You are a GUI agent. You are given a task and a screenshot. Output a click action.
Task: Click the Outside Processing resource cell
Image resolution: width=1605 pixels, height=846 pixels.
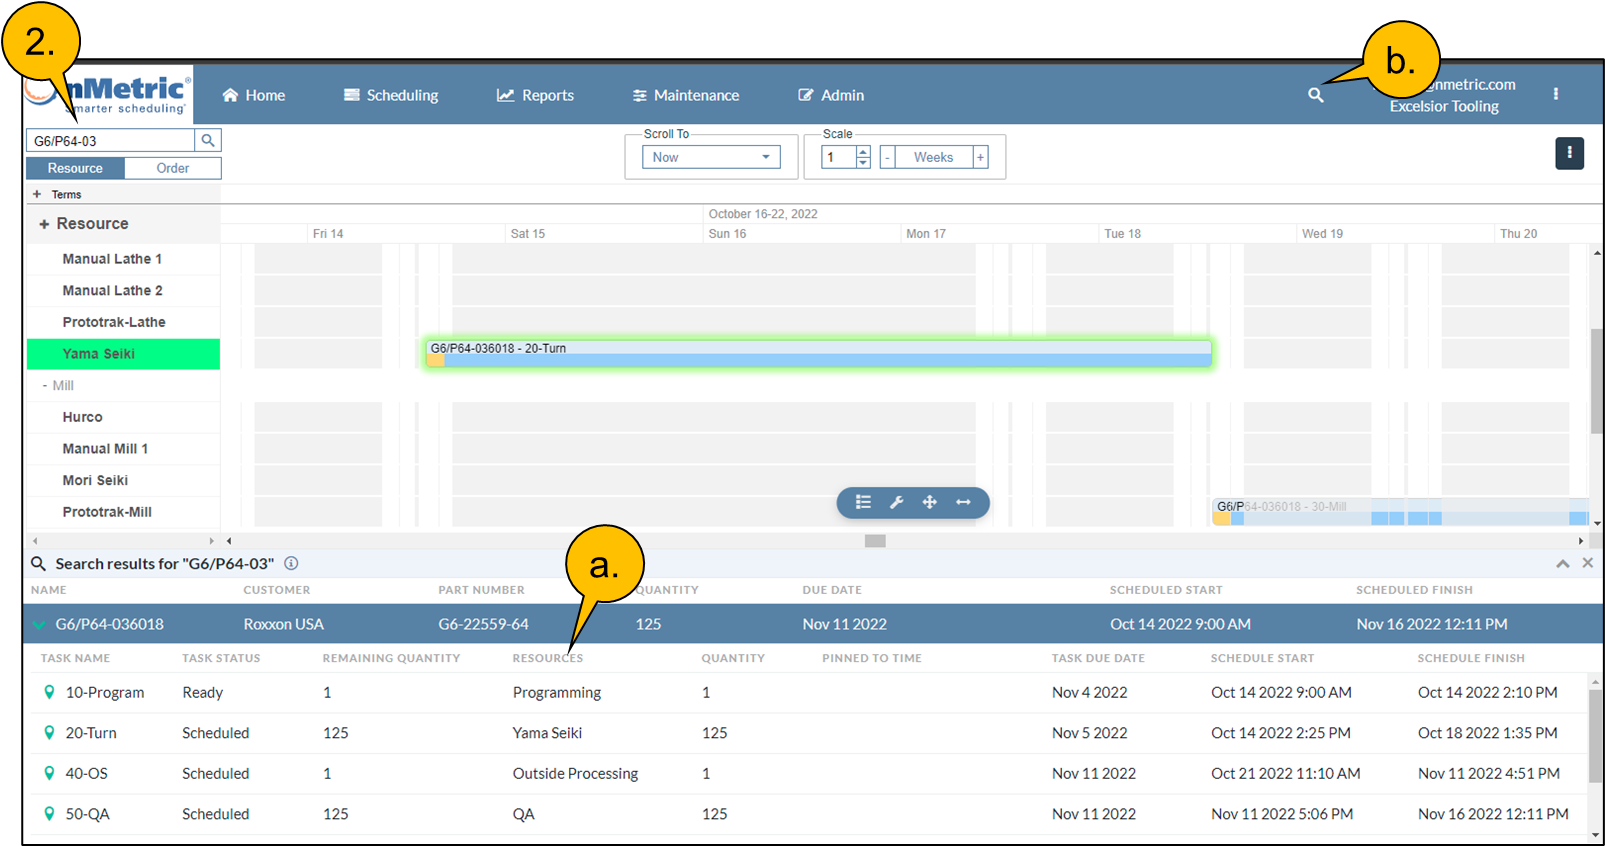click(x=575, y=773)
